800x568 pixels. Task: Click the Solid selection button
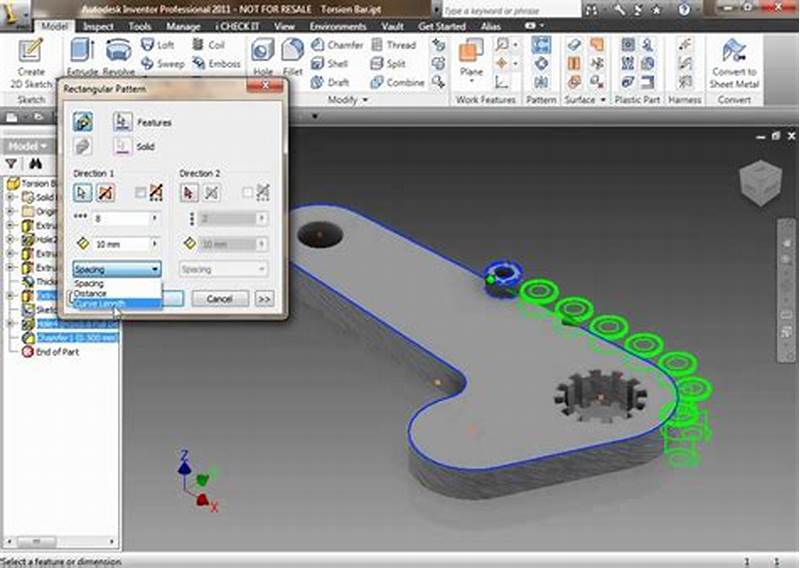[x=122, y=146]
